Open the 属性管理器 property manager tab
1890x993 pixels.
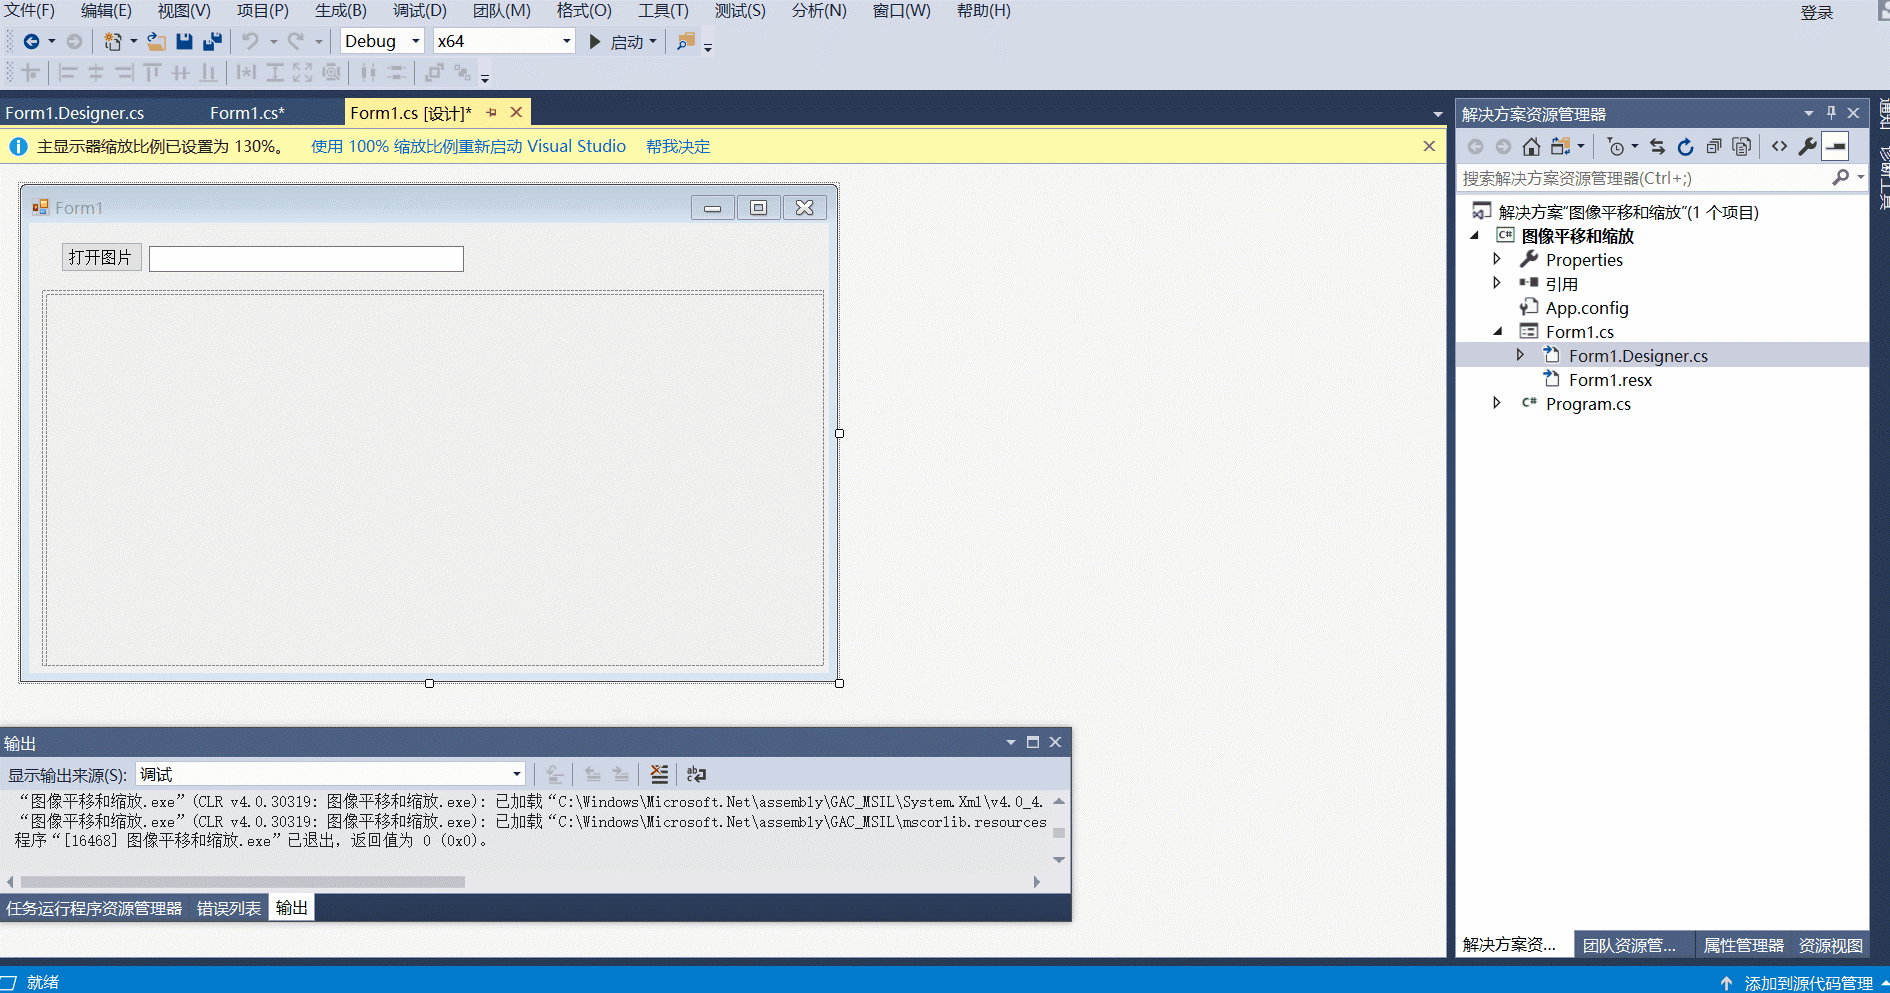(1744, 945)
